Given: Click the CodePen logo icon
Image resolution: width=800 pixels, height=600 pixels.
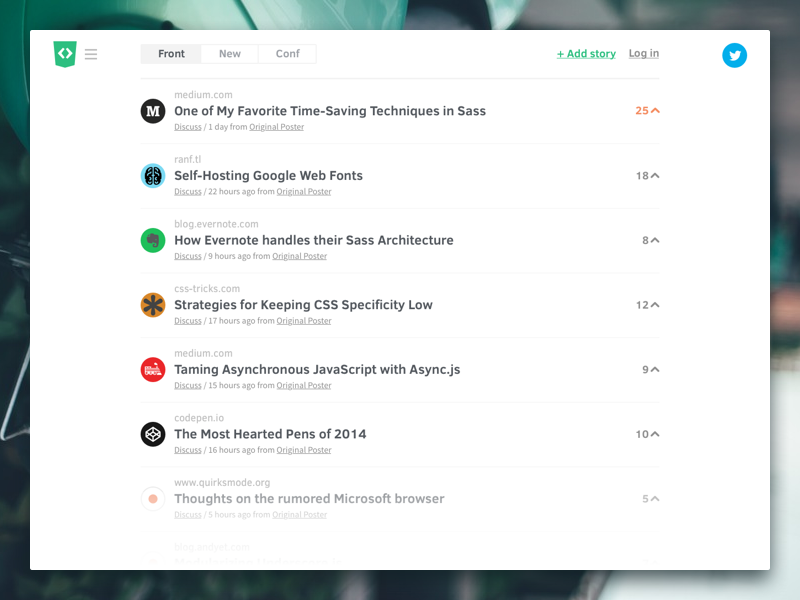Looking at the screenshot, I should click(152, 434).
